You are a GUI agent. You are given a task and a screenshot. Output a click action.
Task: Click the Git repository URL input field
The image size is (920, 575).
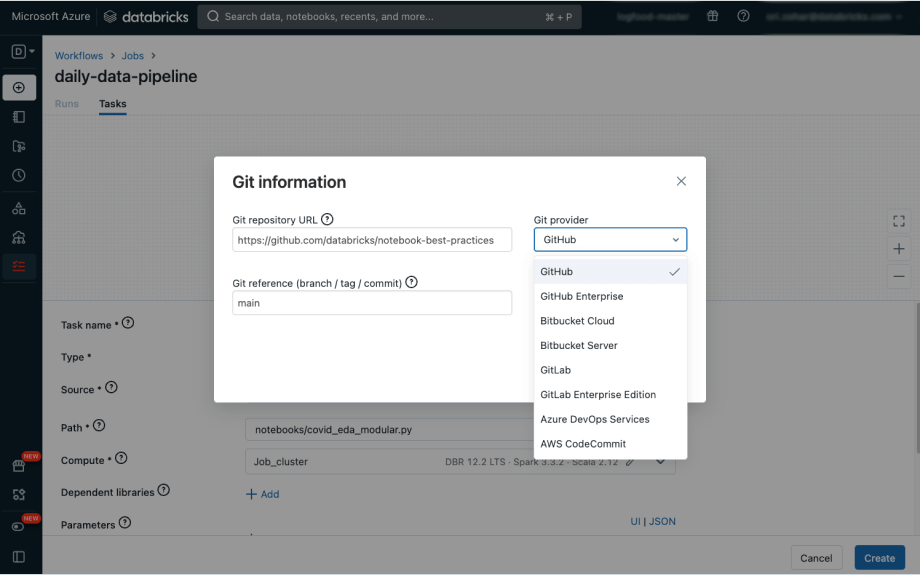(x=371, y=240)
